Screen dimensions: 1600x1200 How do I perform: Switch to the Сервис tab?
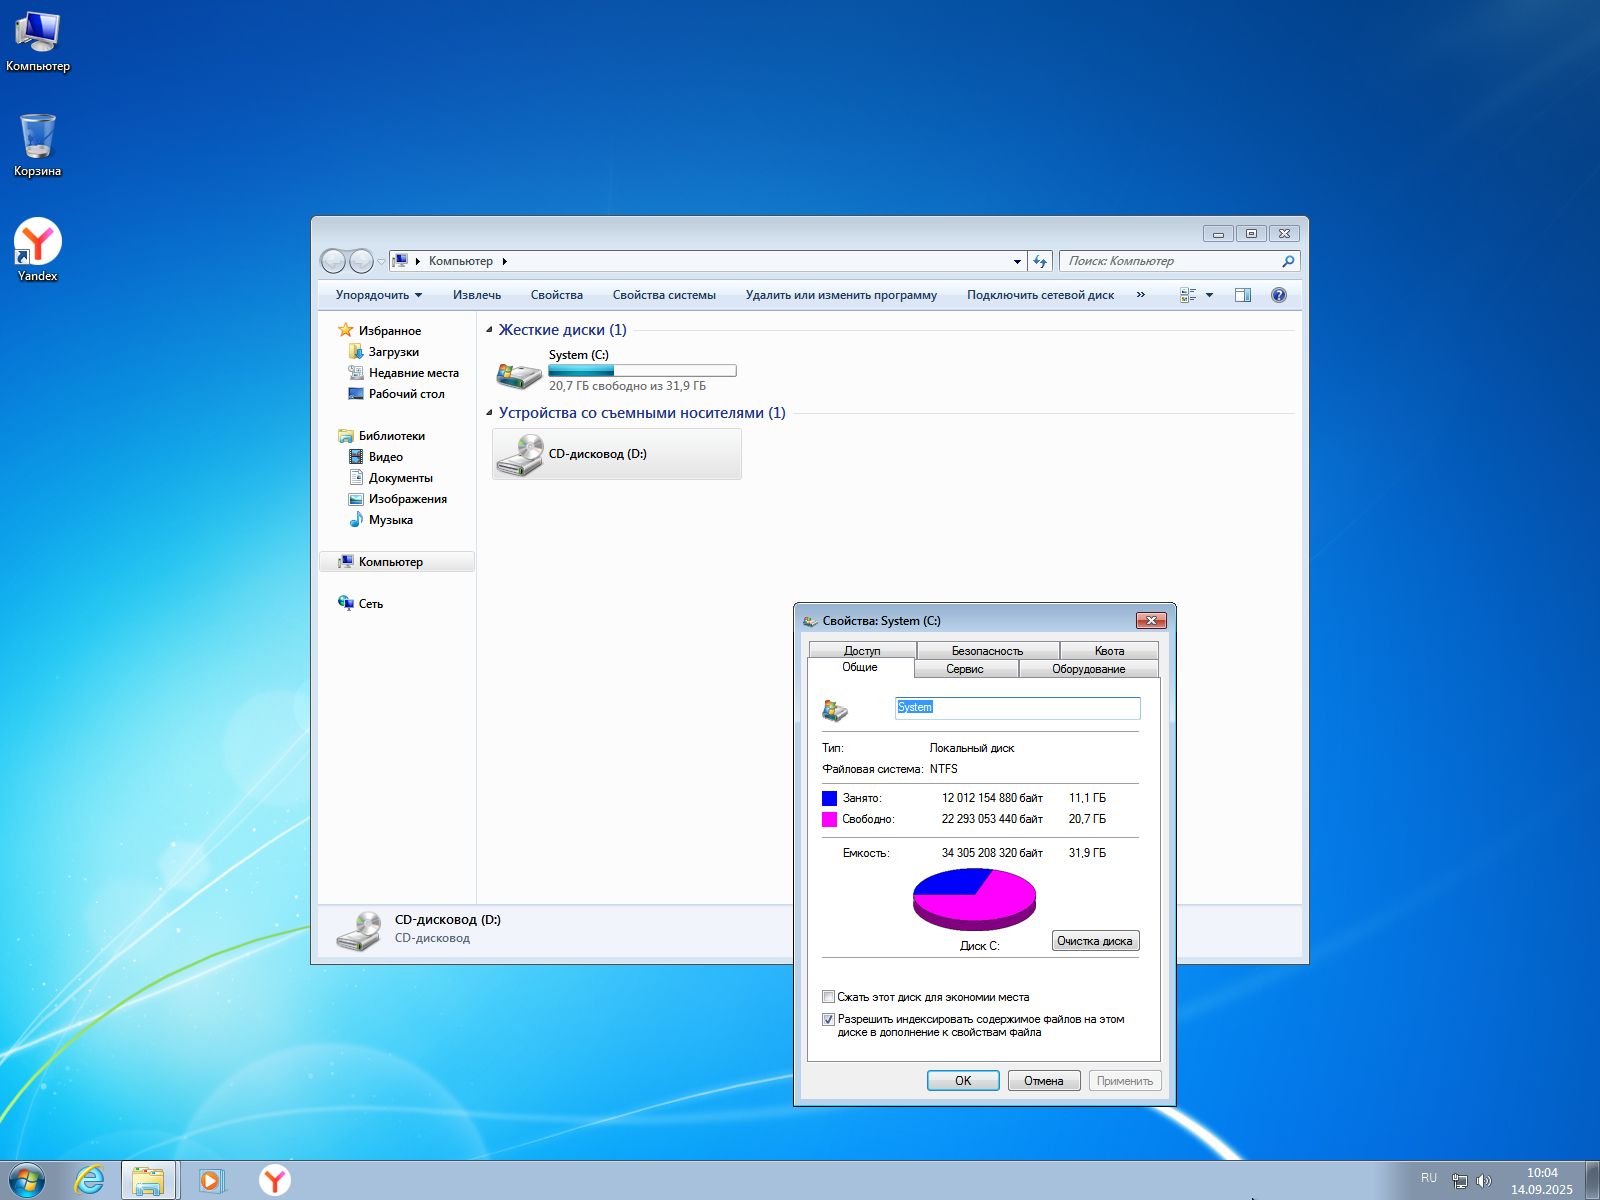coord(965,669)
